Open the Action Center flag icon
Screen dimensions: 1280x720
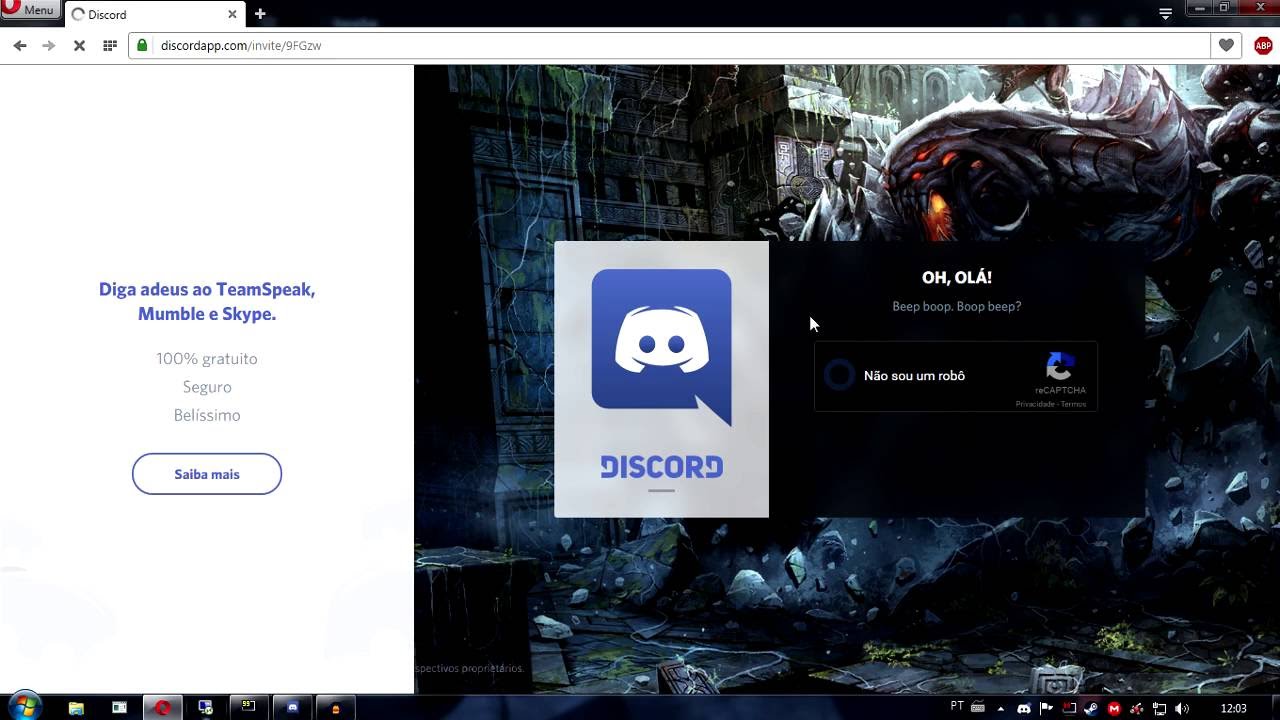pos(1047,709)
